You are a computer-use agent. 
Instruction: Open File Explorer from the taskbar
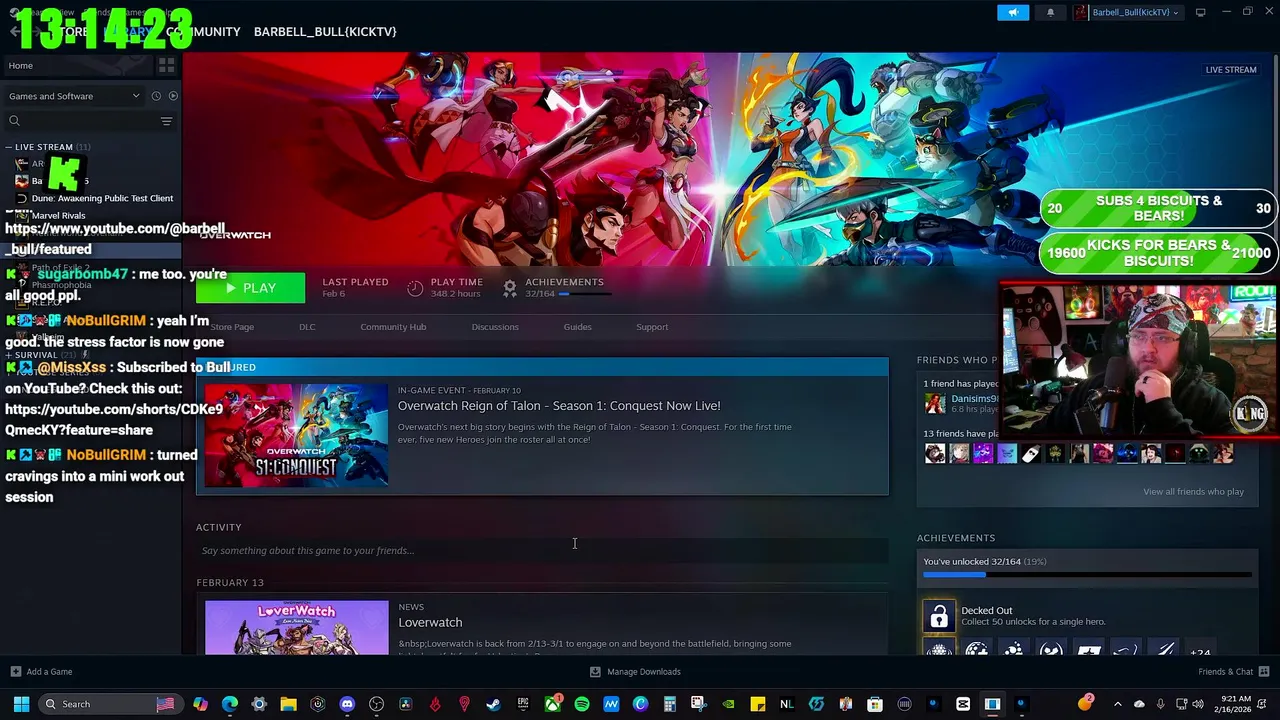click(x=288, y=704)
